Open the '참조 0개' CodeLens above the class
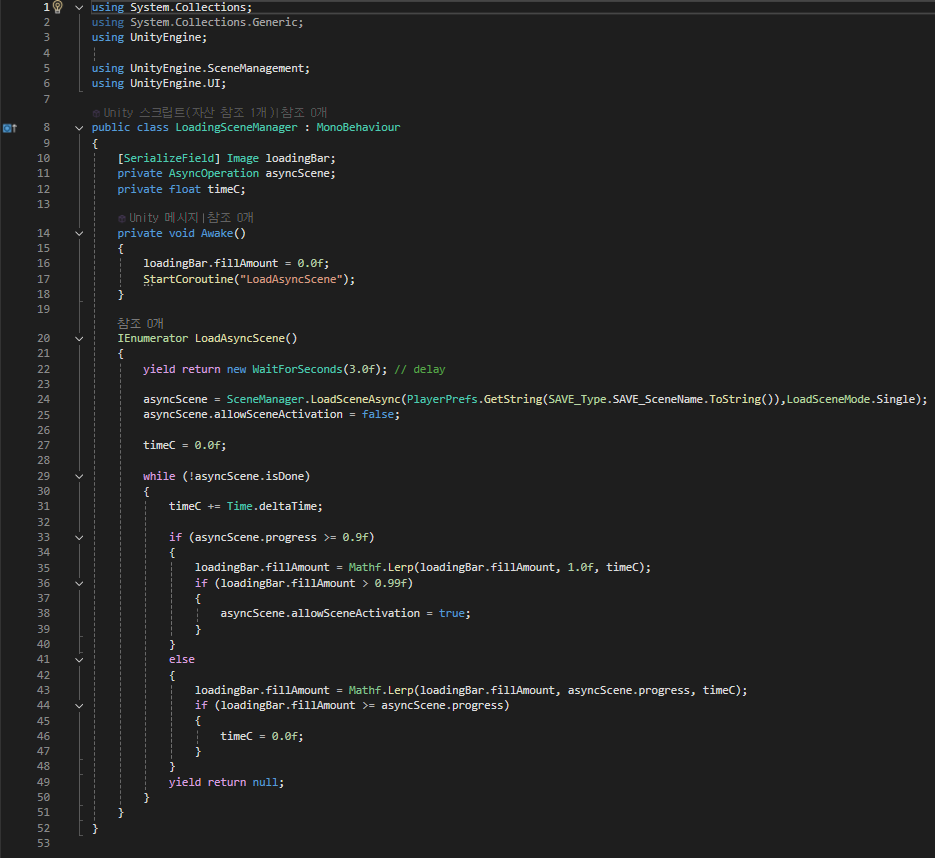The width and height of the screenshot is (935, 858). pos(304,113)
